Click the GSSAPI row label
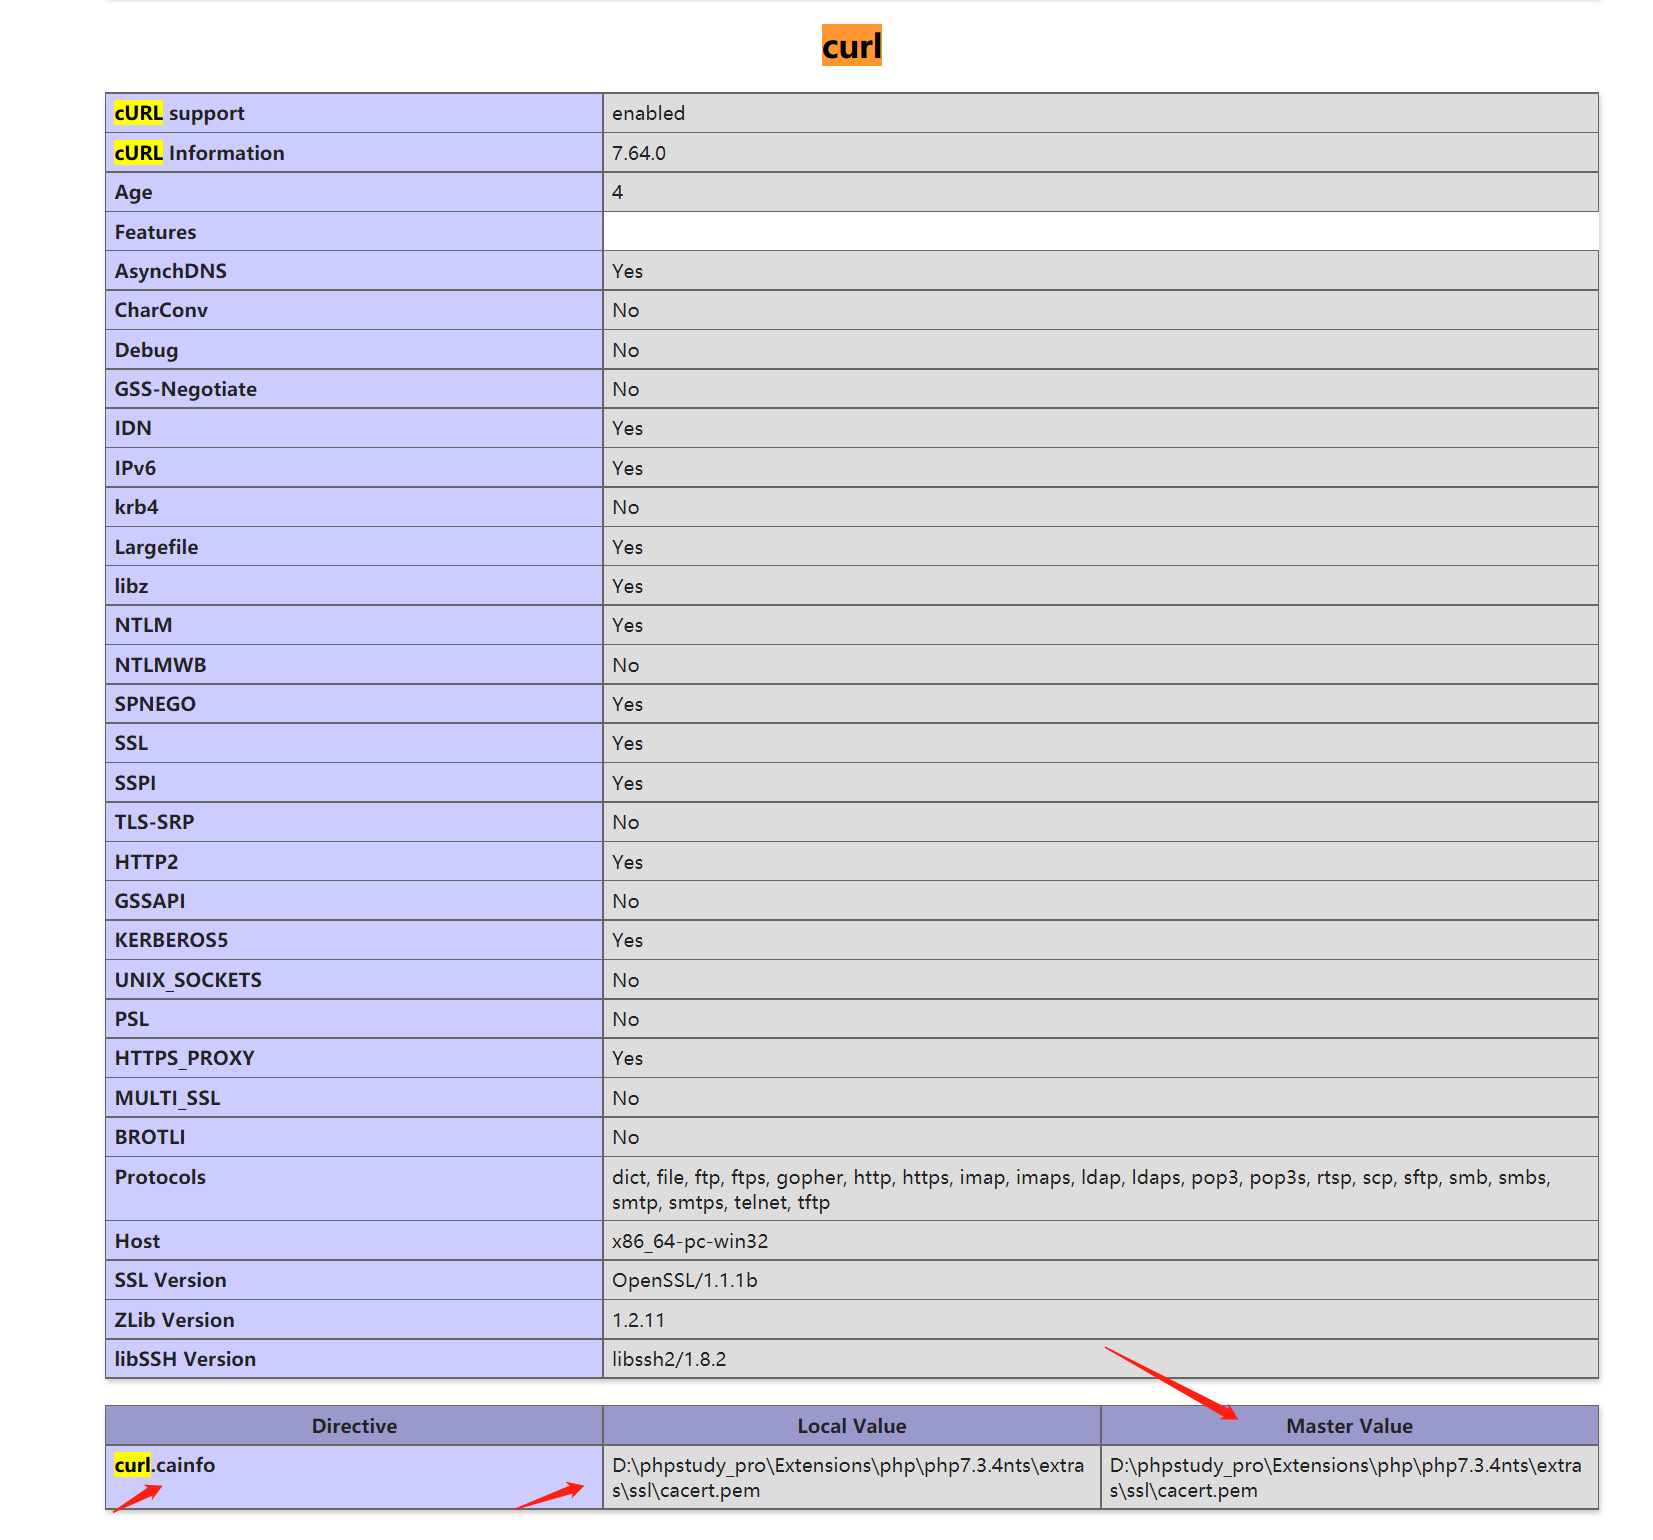The width and height of the screenshot is (1653, 1540). 150,901
